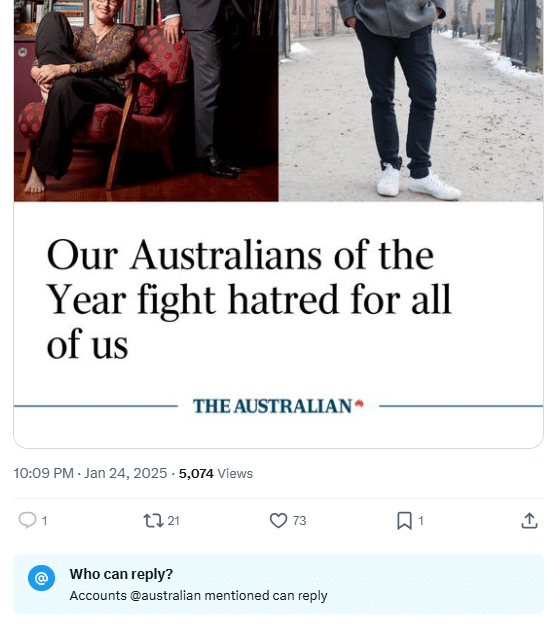Open the photo of woman in red armchair
This screenshot has height=627, width=546.
[146, 100]
